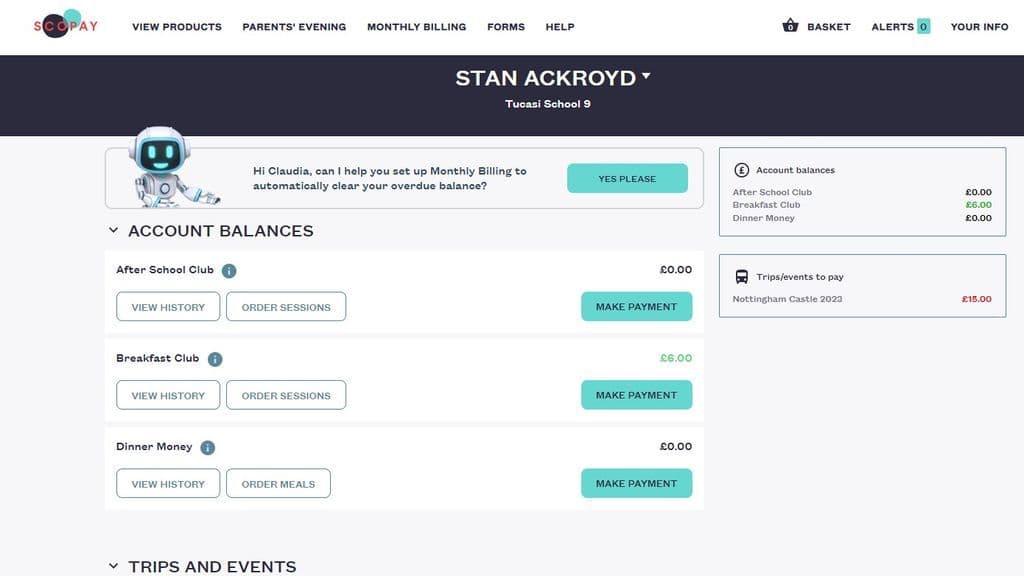
Task: Click the SCOPAY logo
Action: coord(64,26)
